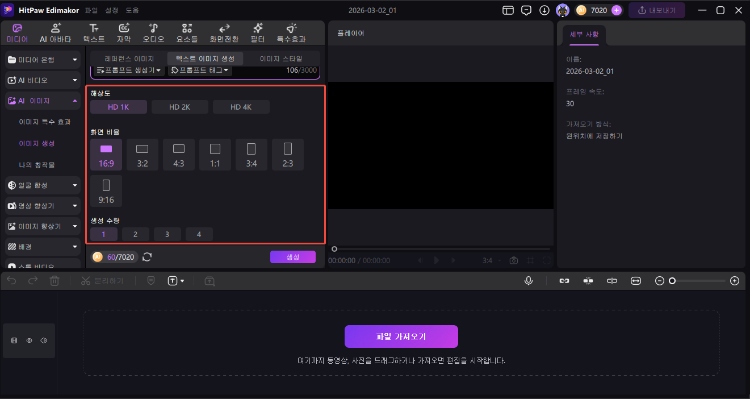
Task: Open 이미지 생성 (Image Generation) in the sidebar
Action: 36,144
